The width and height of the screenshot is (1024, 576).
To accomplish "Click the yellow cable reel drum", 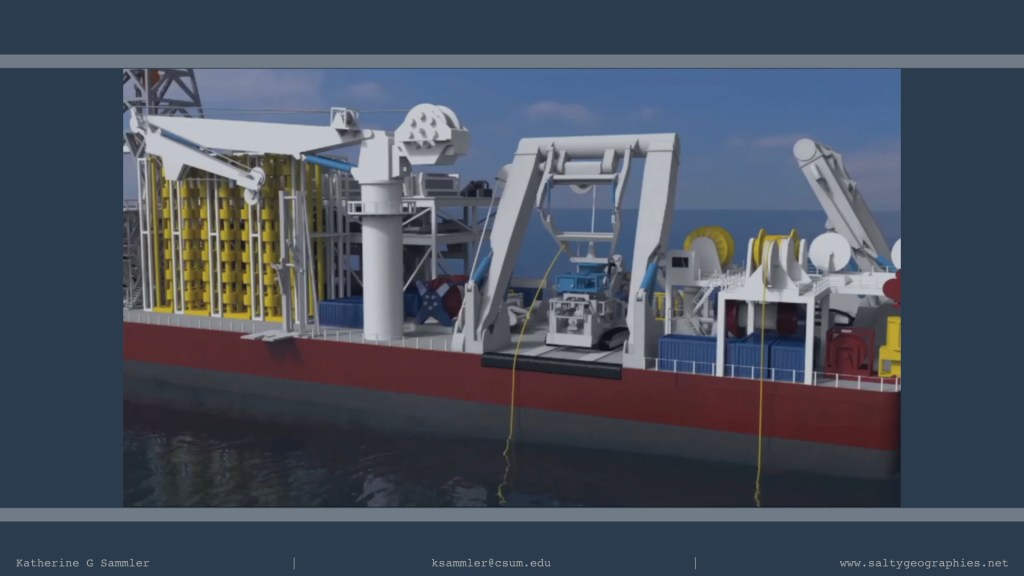I will tap(710, 244).
